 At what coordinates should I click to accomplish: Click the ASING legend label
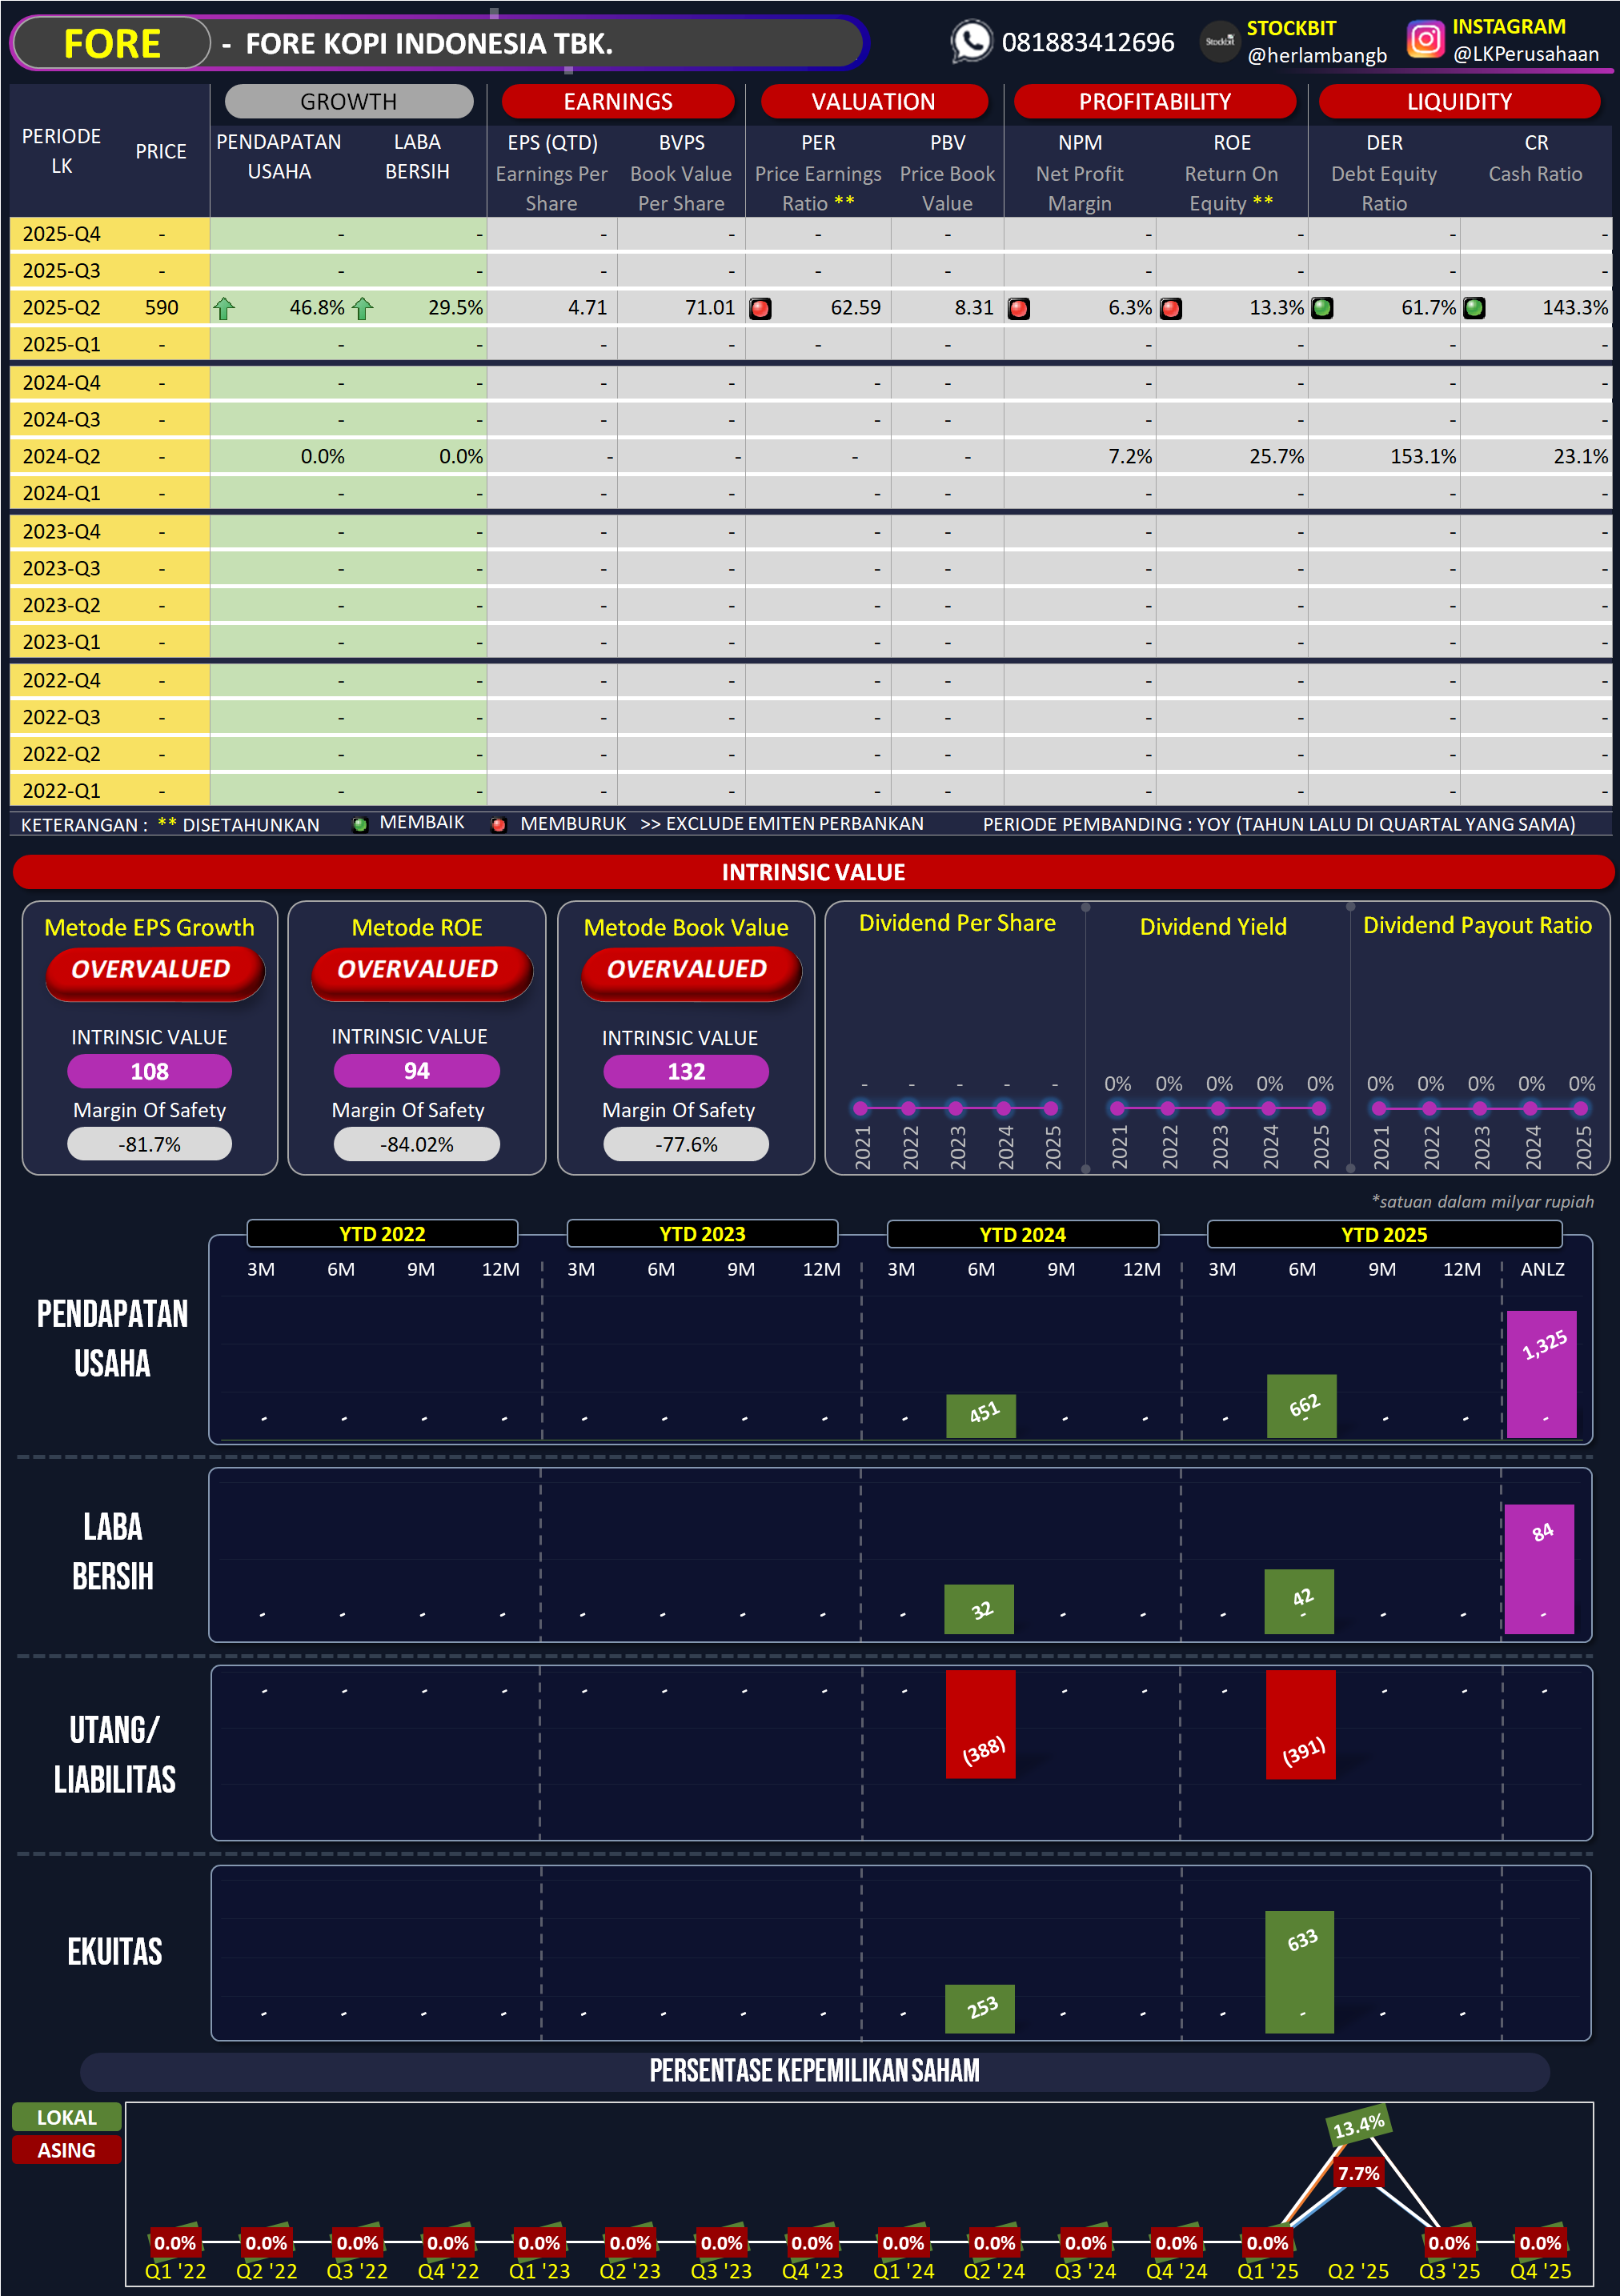(67, 2150)
